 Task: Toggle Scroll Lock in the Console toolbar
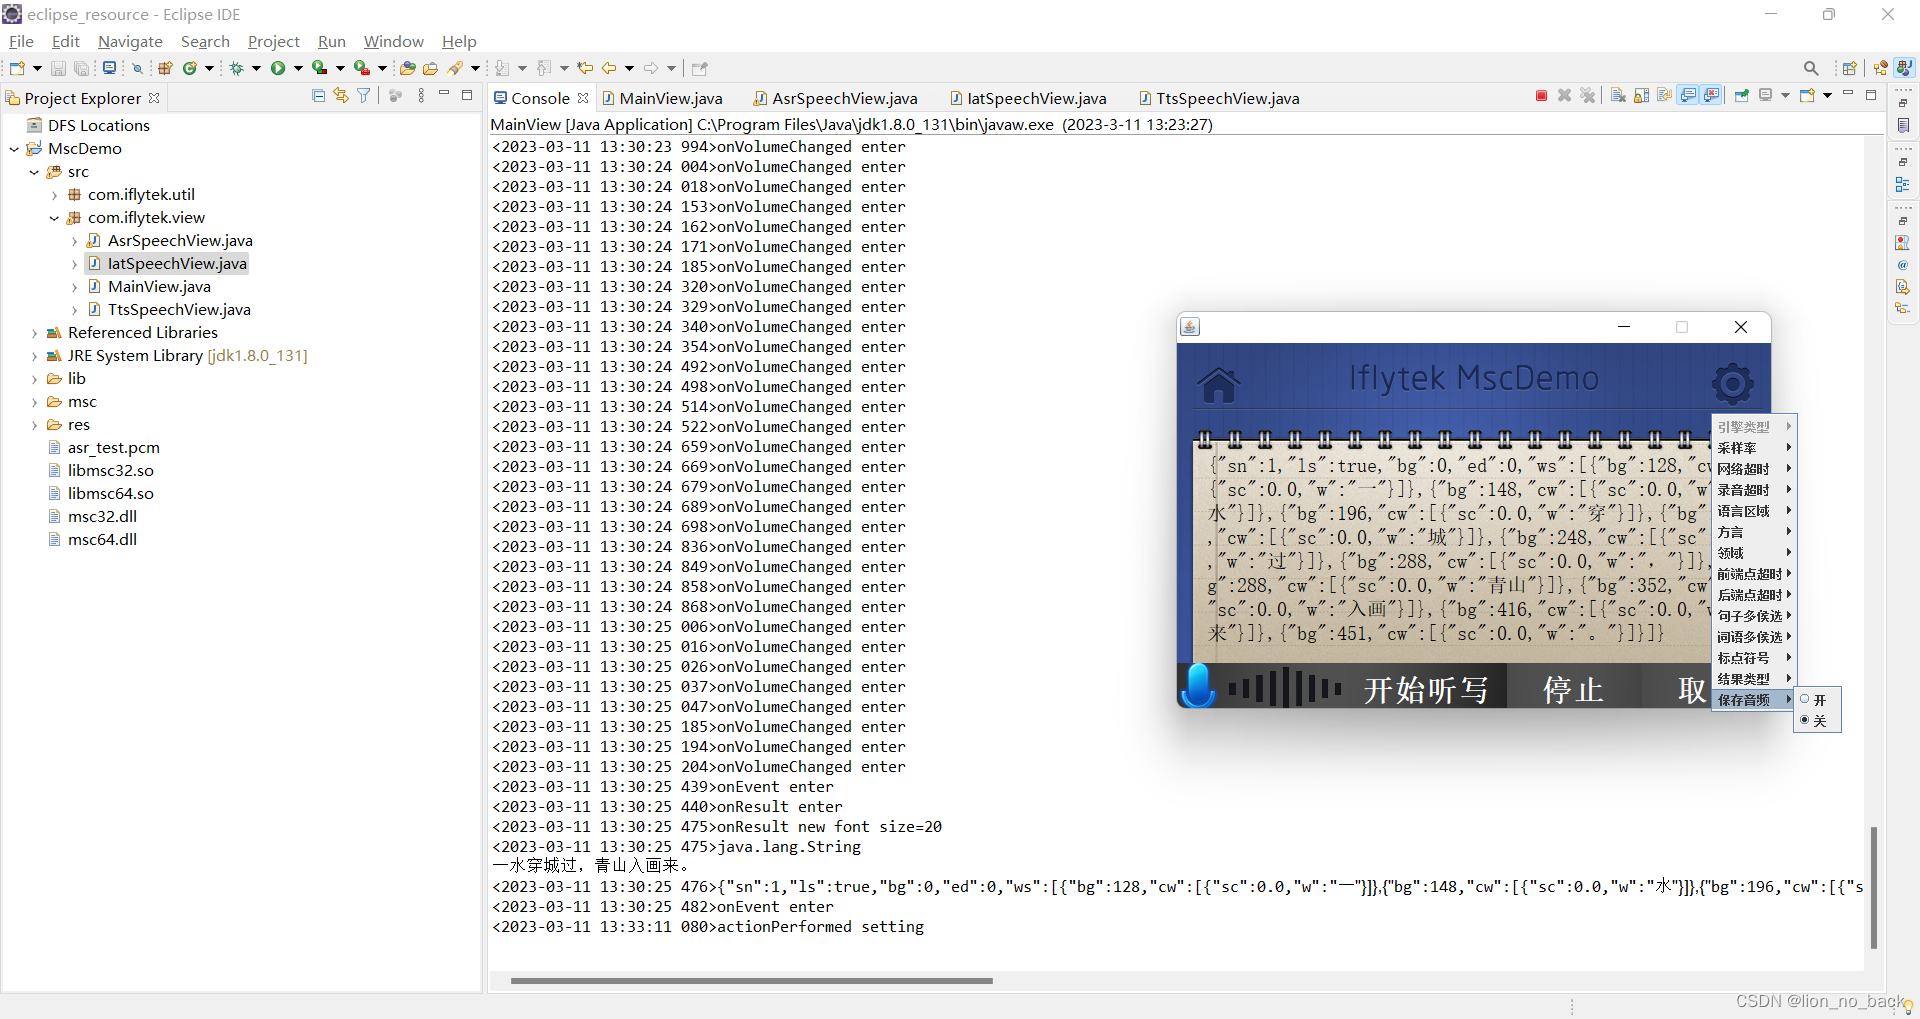coord(1641,95)
